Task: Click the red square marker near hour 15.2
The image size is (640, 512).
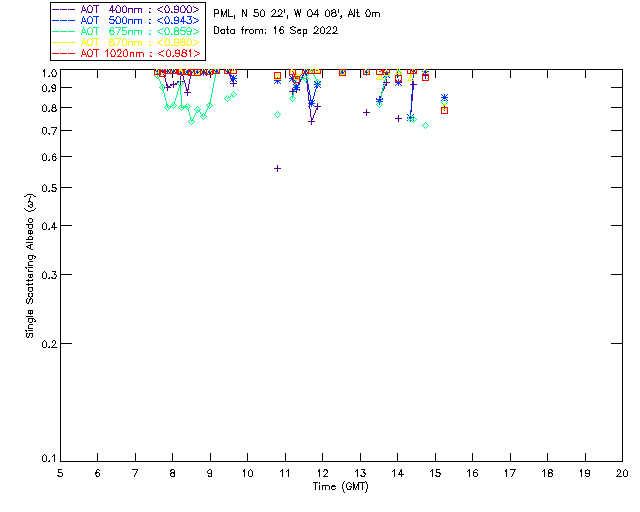Action: (444, 111)
